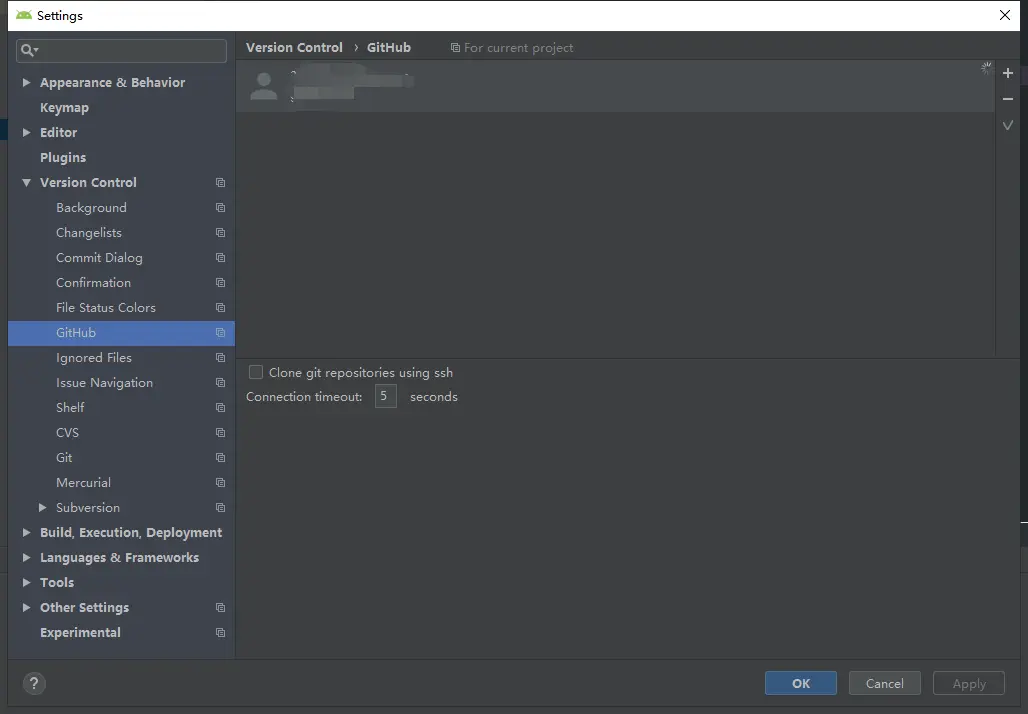Image resolution: width=1028 pixels, height=714 pixels.
Task: Click project icon beside Subversion item
Action: [220, 508]
